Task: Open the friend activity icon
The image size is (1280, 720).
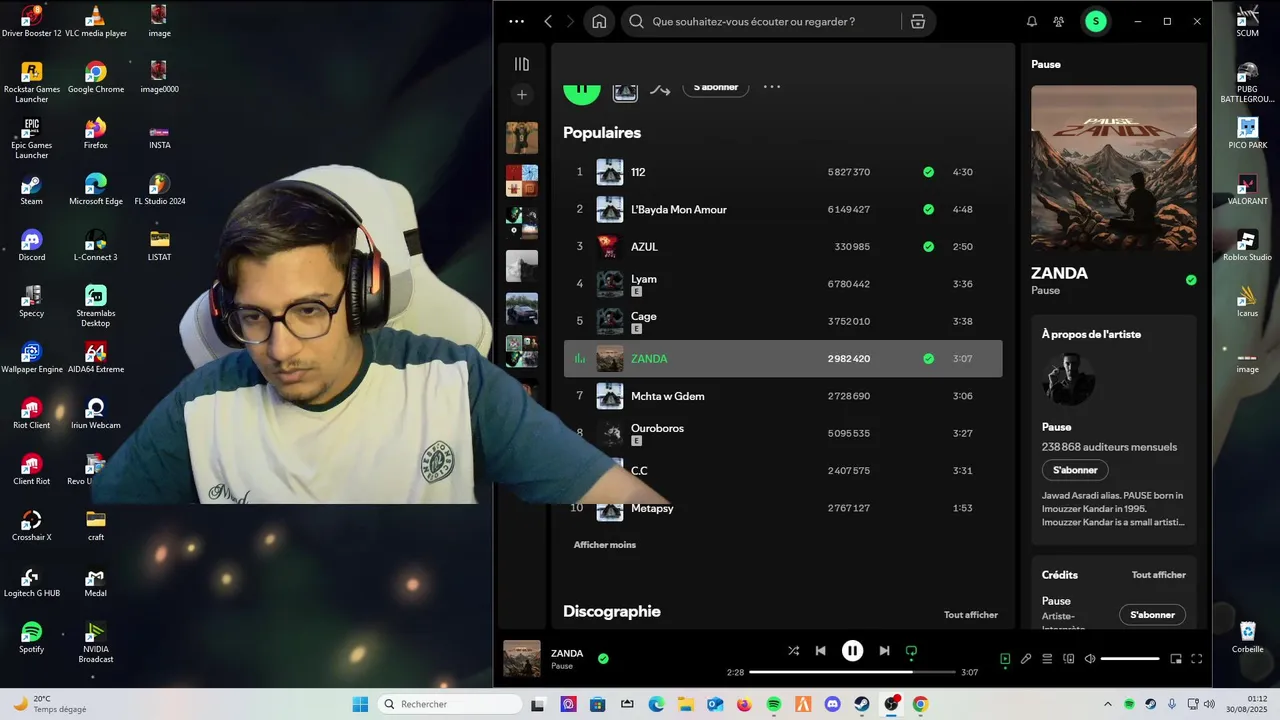Action: tap(1060, 21)
